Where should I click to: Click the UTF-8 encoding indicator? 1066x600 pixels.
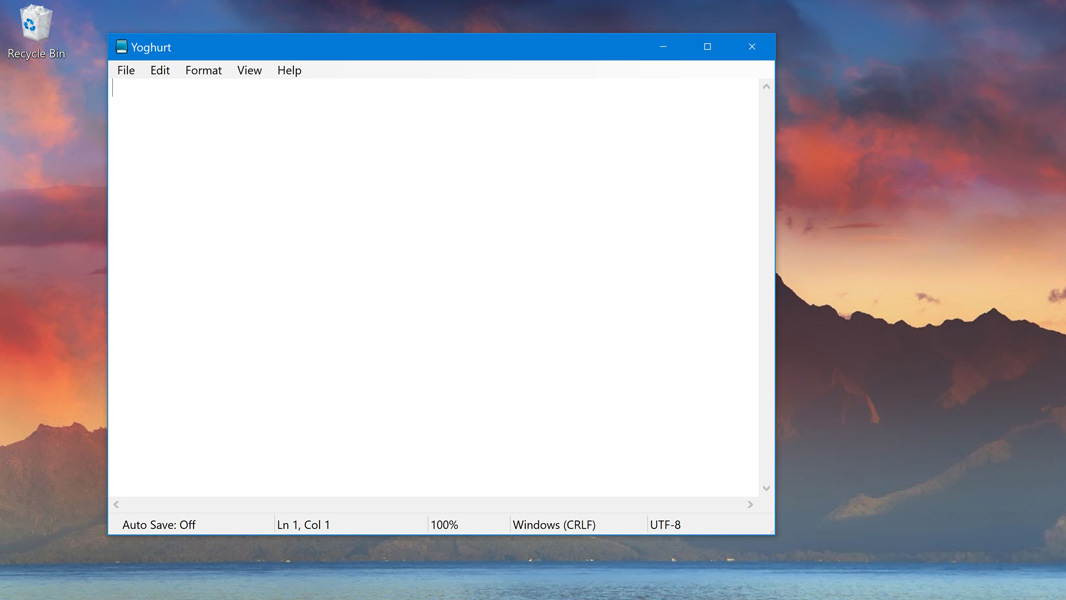pos(665,525)
